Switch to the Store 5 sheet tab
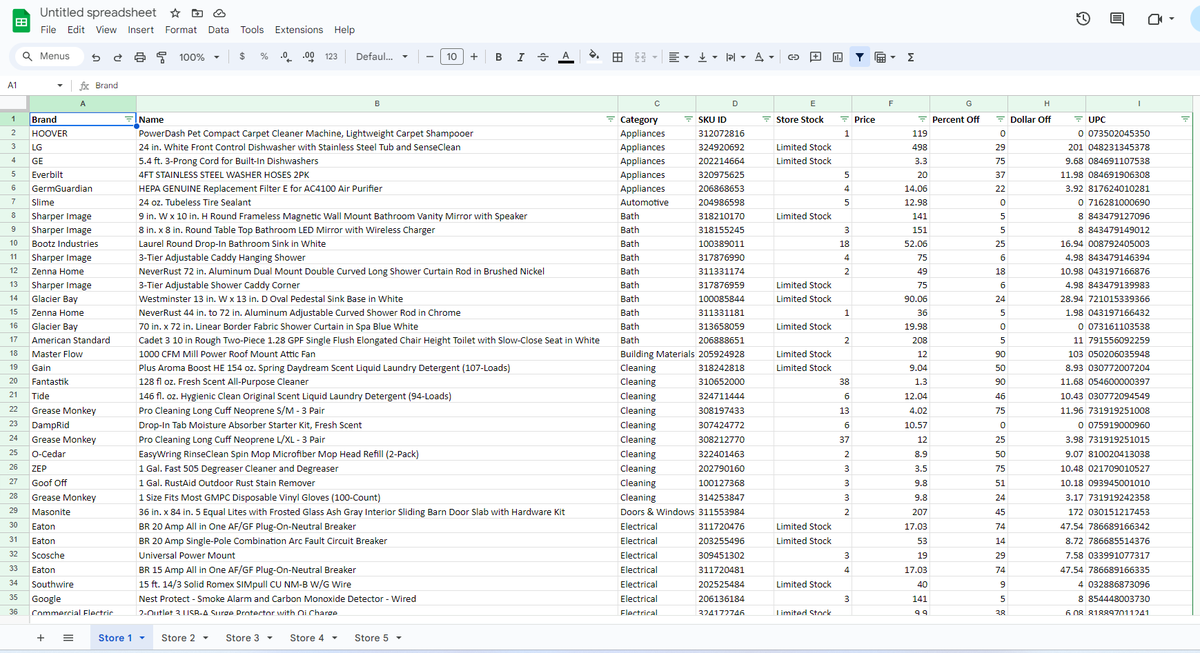1200x653 pixels. pos(378,638)
